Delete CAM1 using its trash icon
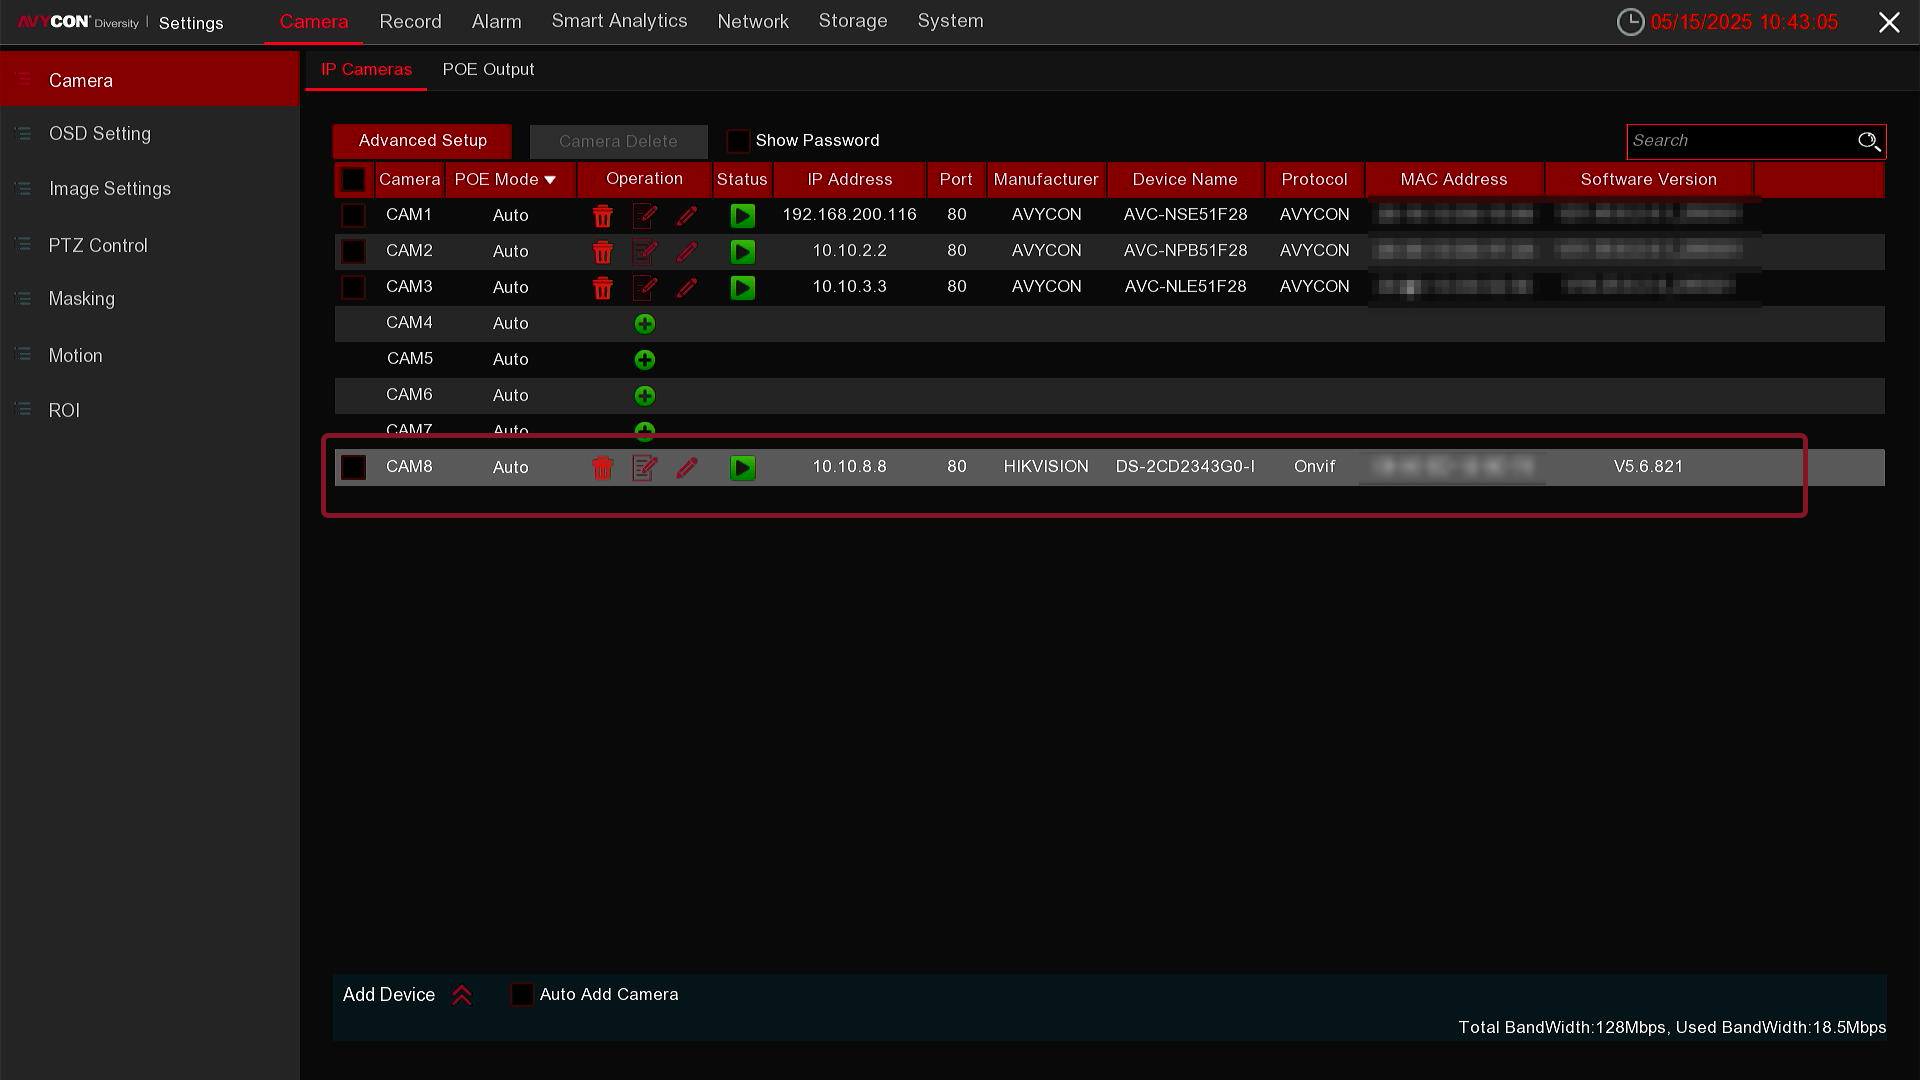The height and width of the screenshot is (1080, 1920). coord(602,216)
